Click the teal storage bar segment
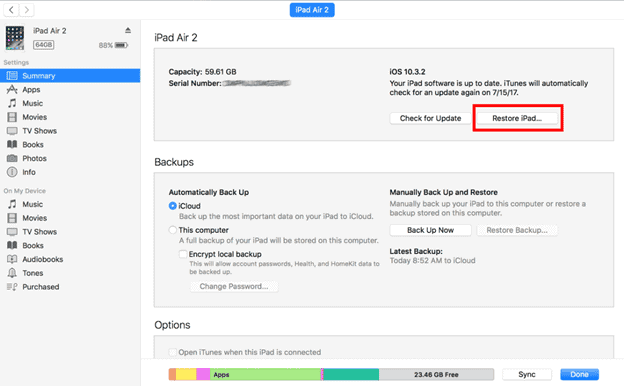Viewport: 624px width, 386px height. pyautogui.click(x=351, y=374)
